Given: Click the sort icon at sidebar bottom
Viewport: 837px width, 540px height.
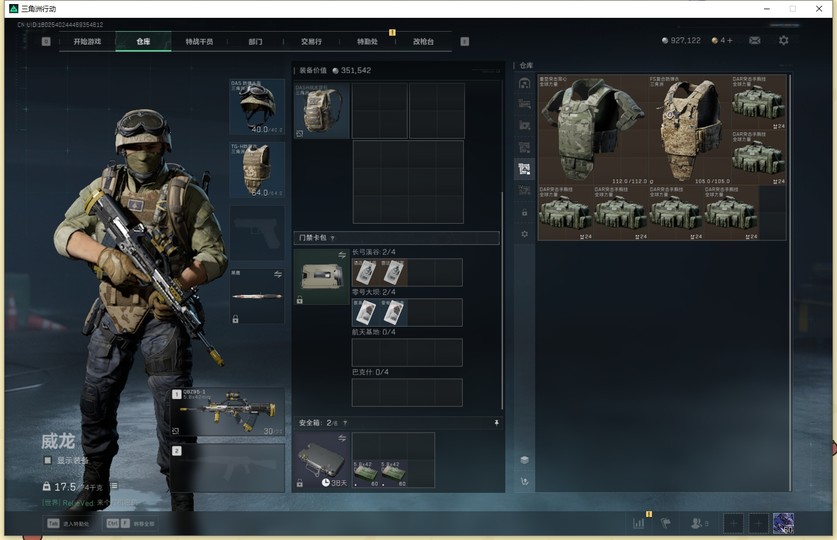Looking at the screenshot, I should (x=524, y=481).
